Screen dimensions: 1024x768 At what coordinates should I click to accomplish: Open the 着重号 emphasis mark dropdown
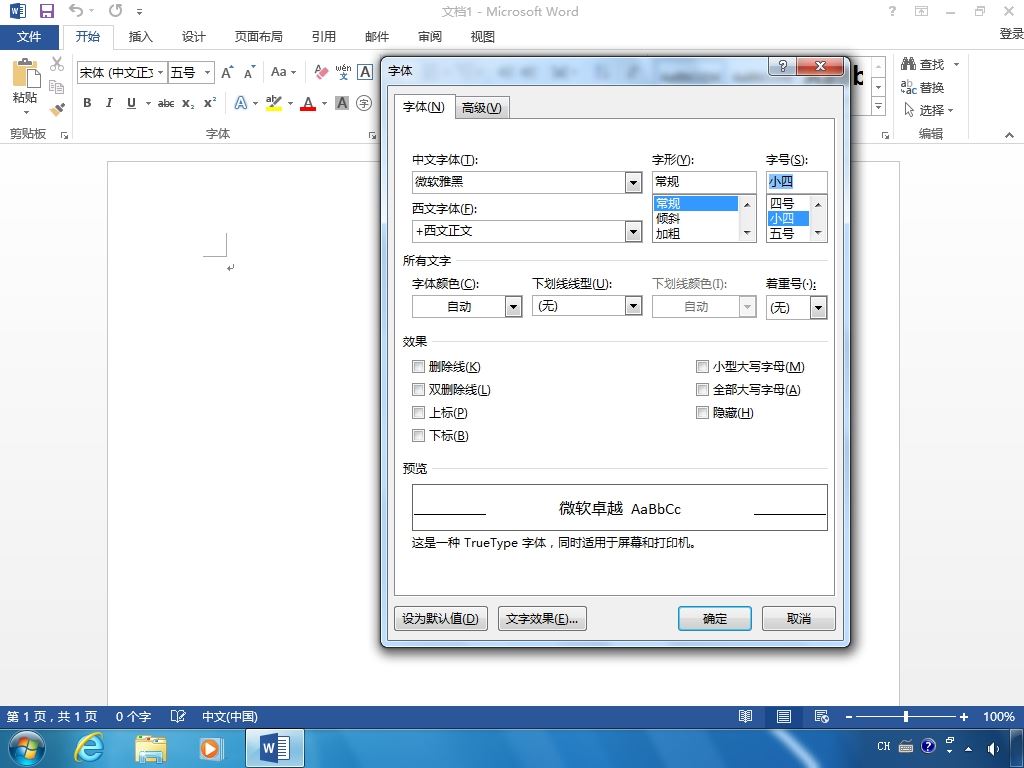coord(818,307)
